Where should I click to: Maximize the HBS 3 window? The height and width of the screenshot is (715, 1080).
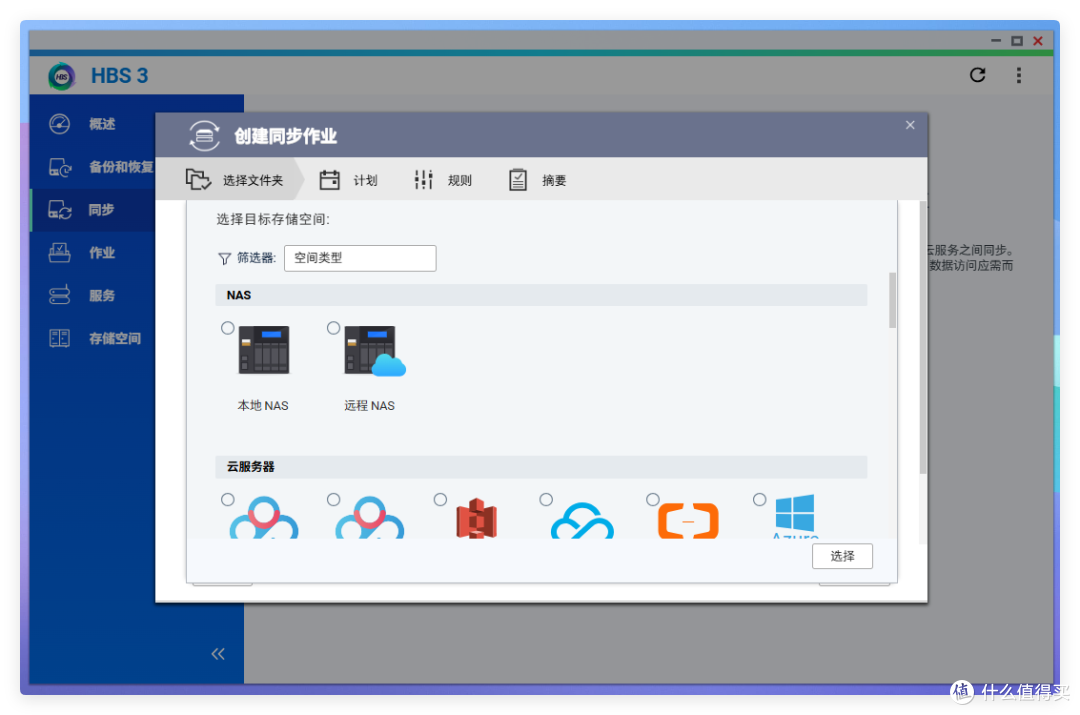[1017, 41]
